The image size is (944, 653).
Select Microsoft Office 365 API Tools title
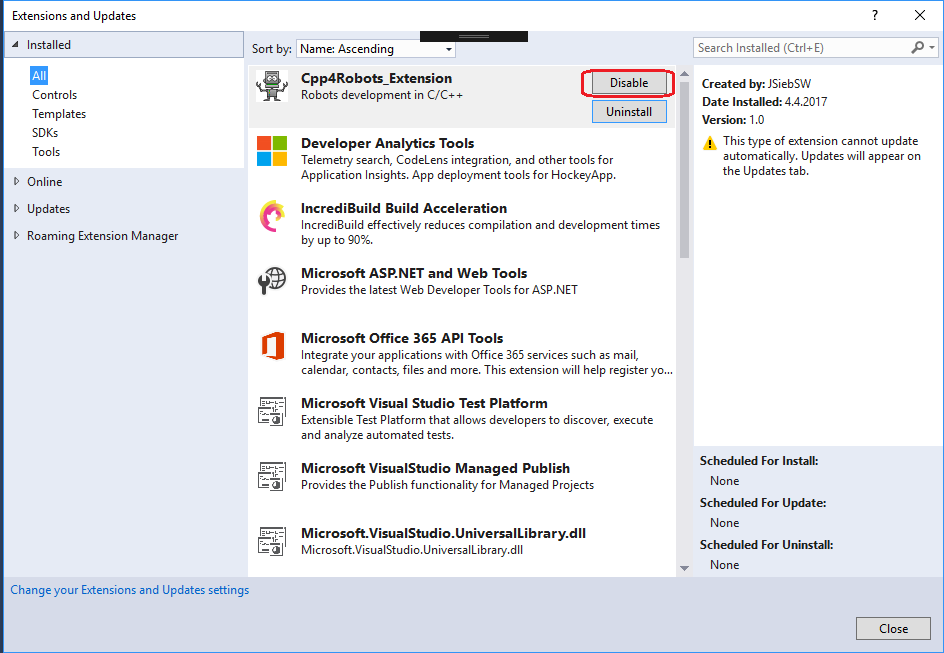pyautogui.click(x=402, y=338)
